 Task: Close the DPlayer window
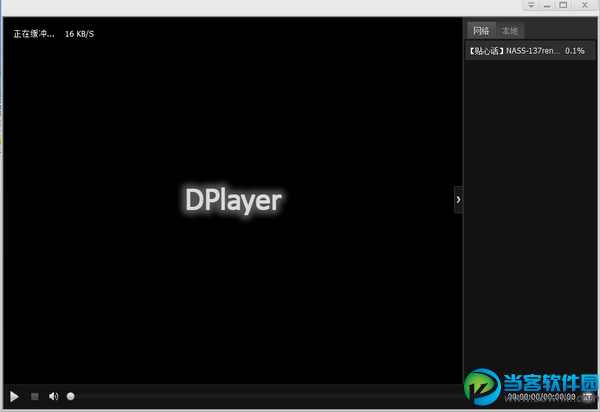[x=585, y=5]
